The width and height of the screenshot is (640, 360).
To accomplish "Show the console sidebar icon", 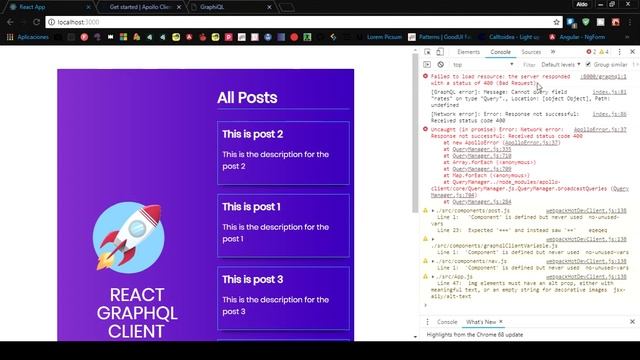I will tap(427, 64).
